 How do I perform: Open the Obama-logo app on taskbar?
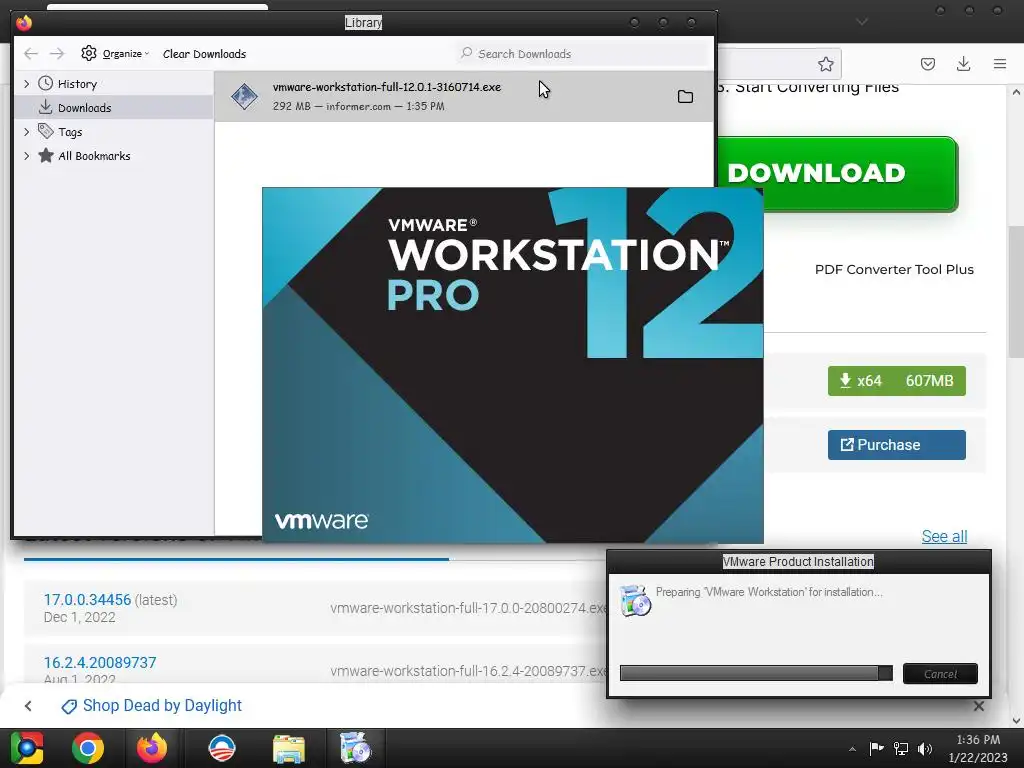point(221,748)
